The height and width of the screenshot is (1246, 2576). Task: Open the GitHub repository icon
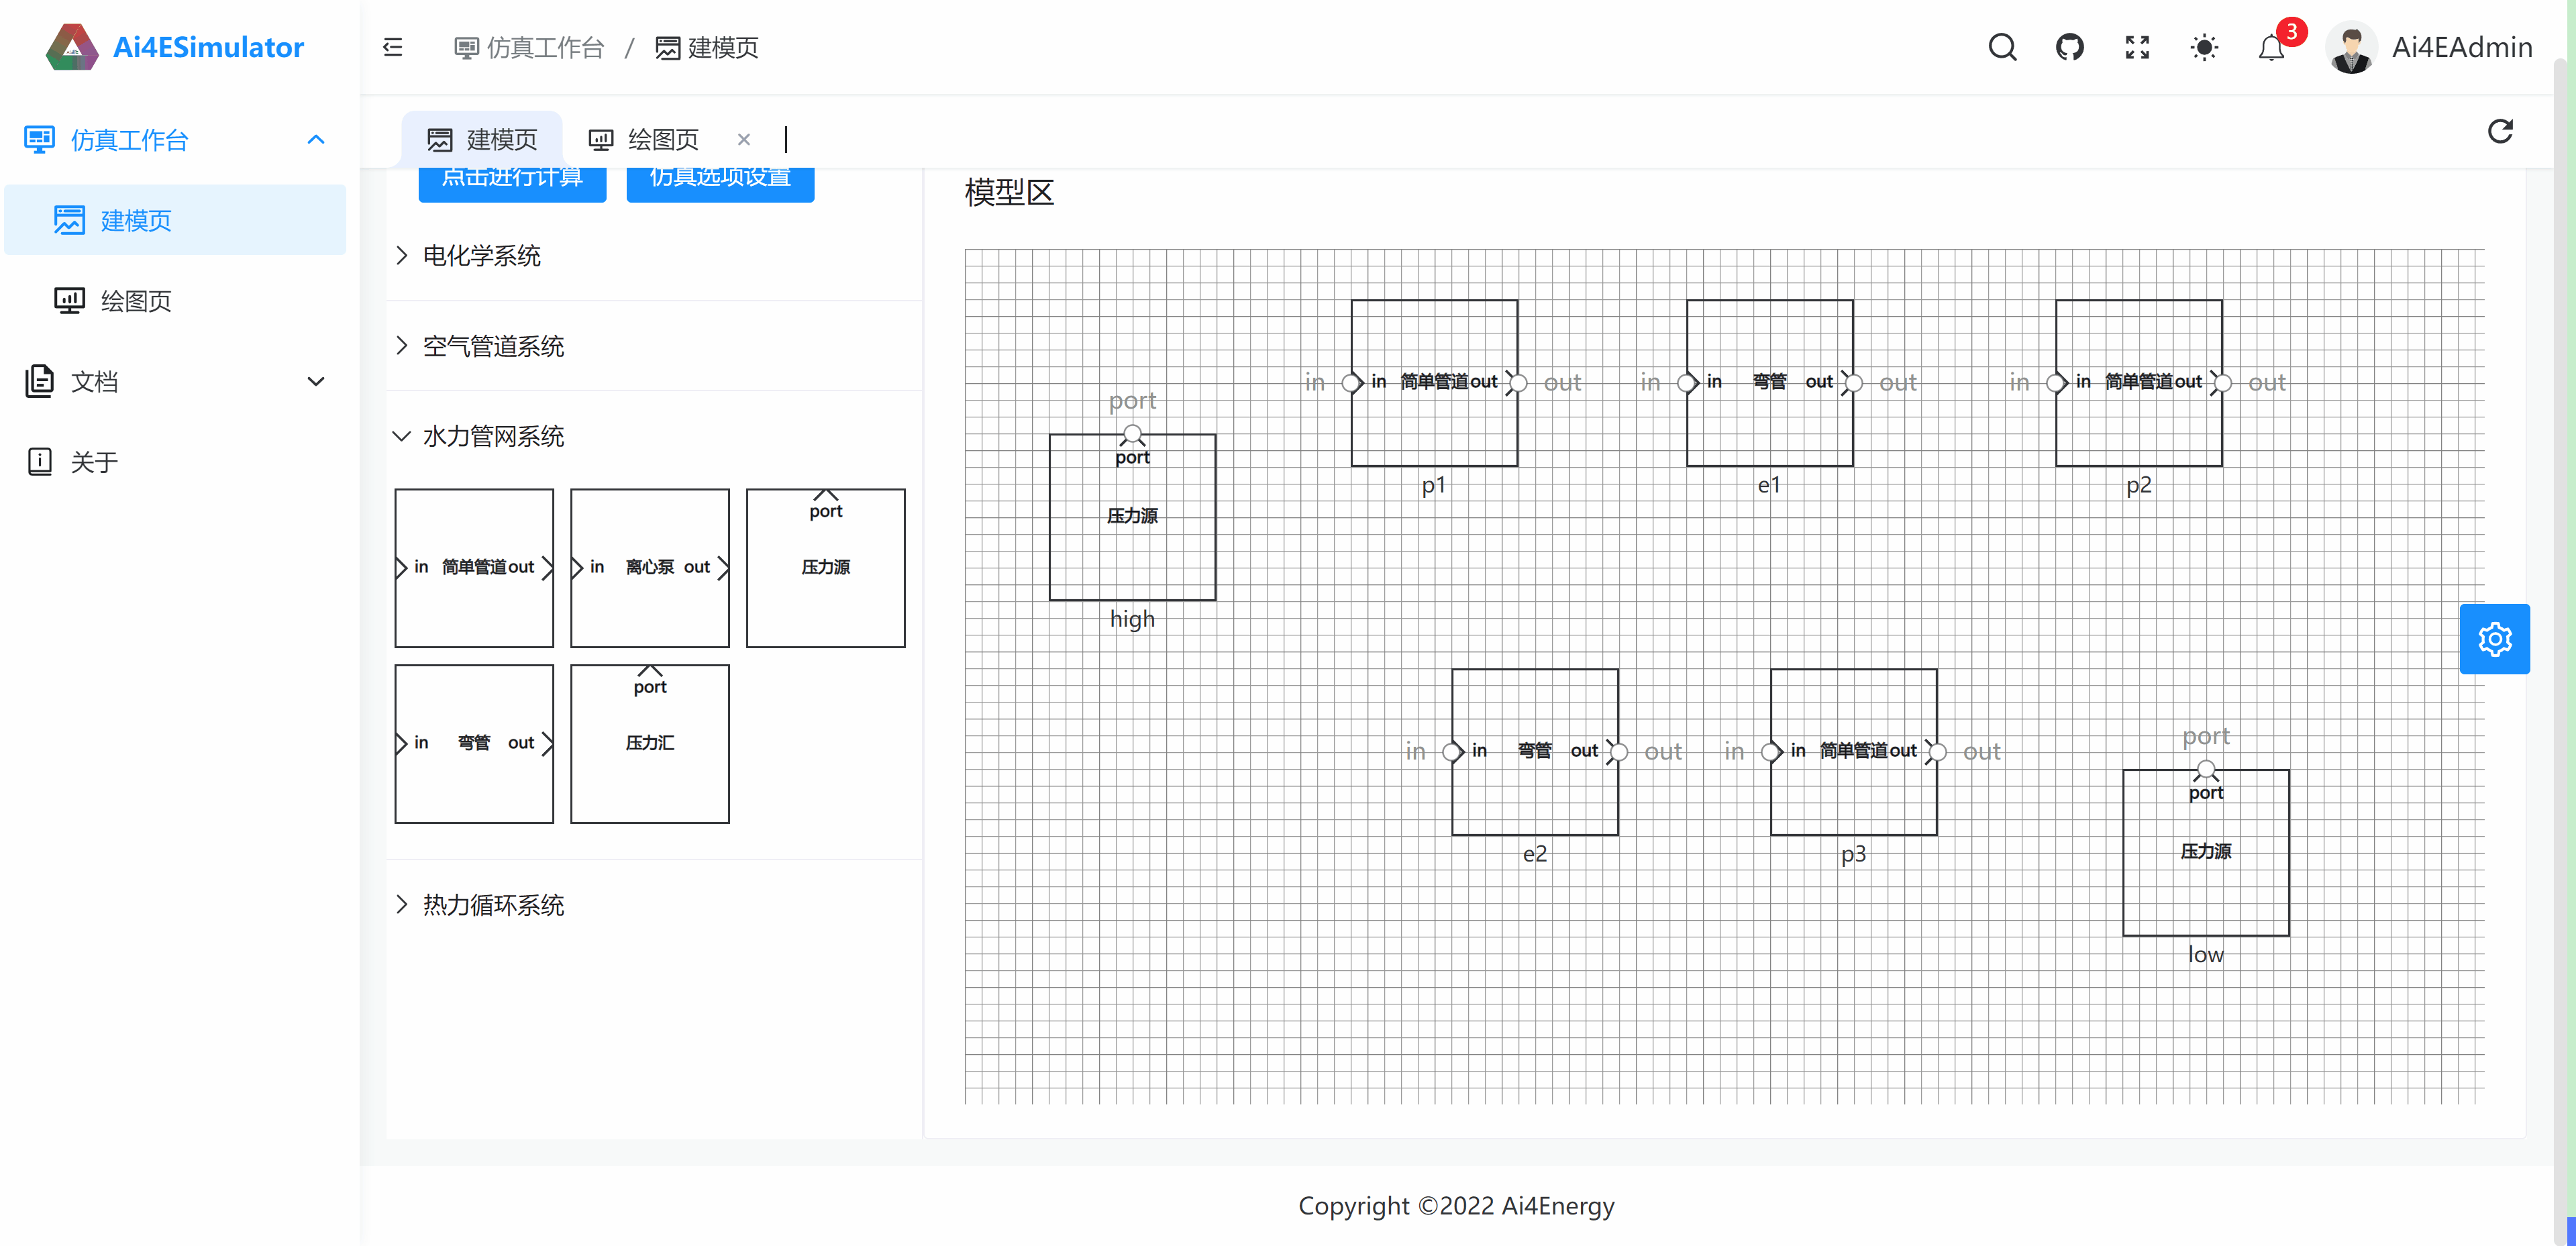2069,47
